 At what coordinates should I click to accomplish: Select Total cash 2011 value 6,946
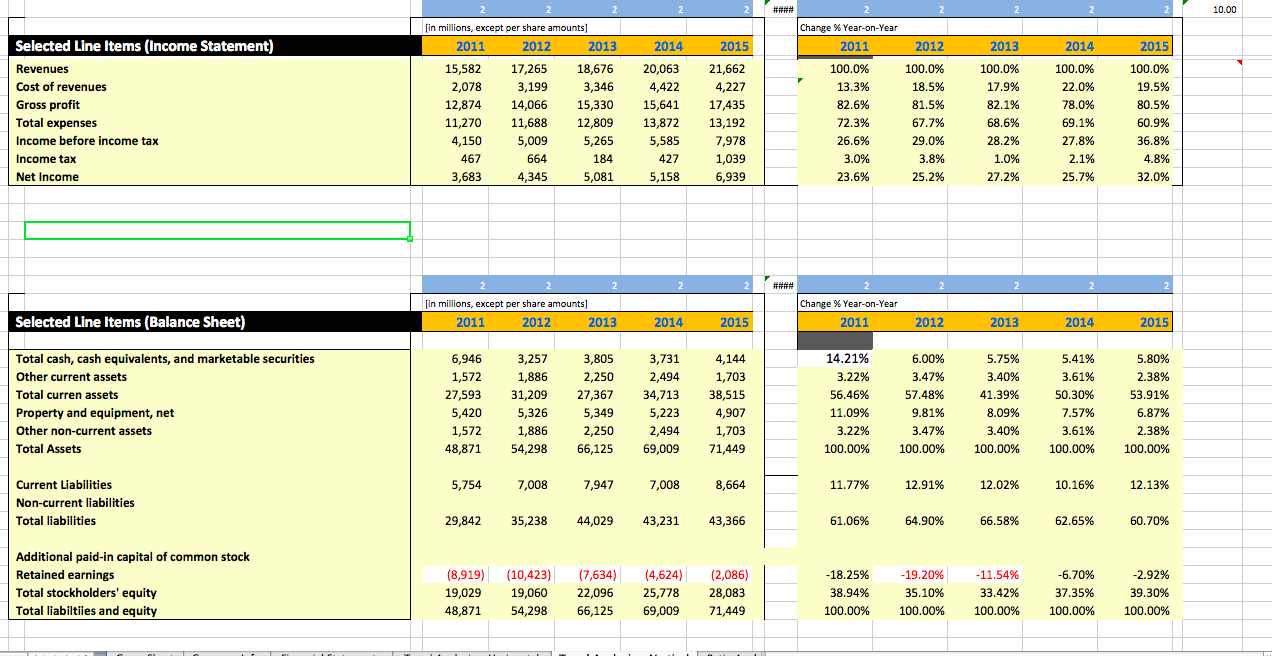click(x=467, y=359)
